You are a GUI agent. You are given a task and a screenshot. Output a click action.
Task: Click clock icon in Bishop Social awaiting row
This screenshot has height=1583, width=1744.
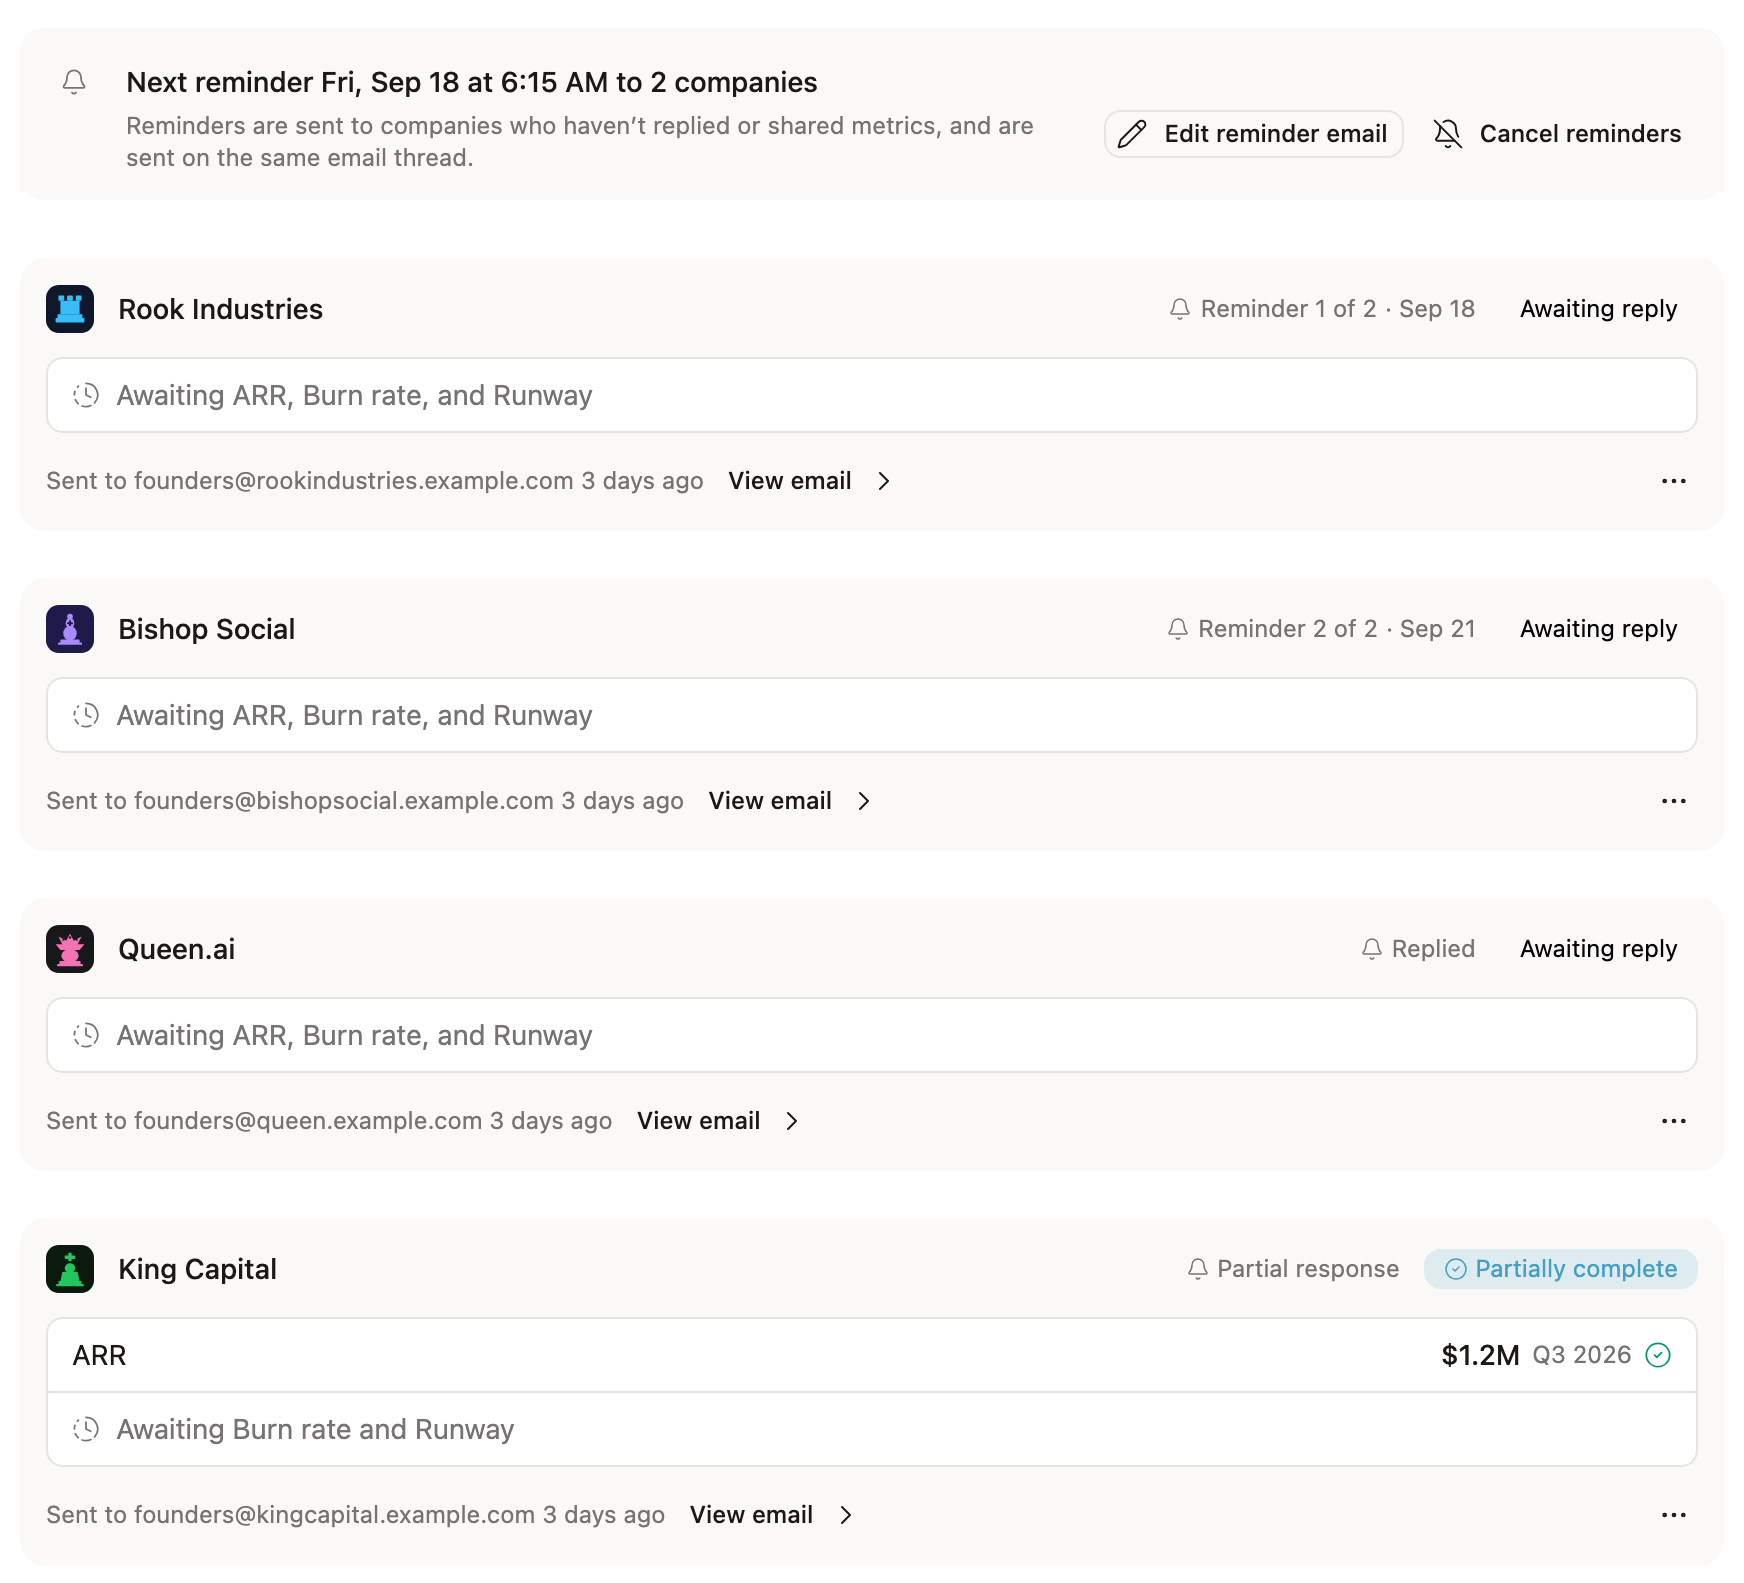[x=86, y=715]
